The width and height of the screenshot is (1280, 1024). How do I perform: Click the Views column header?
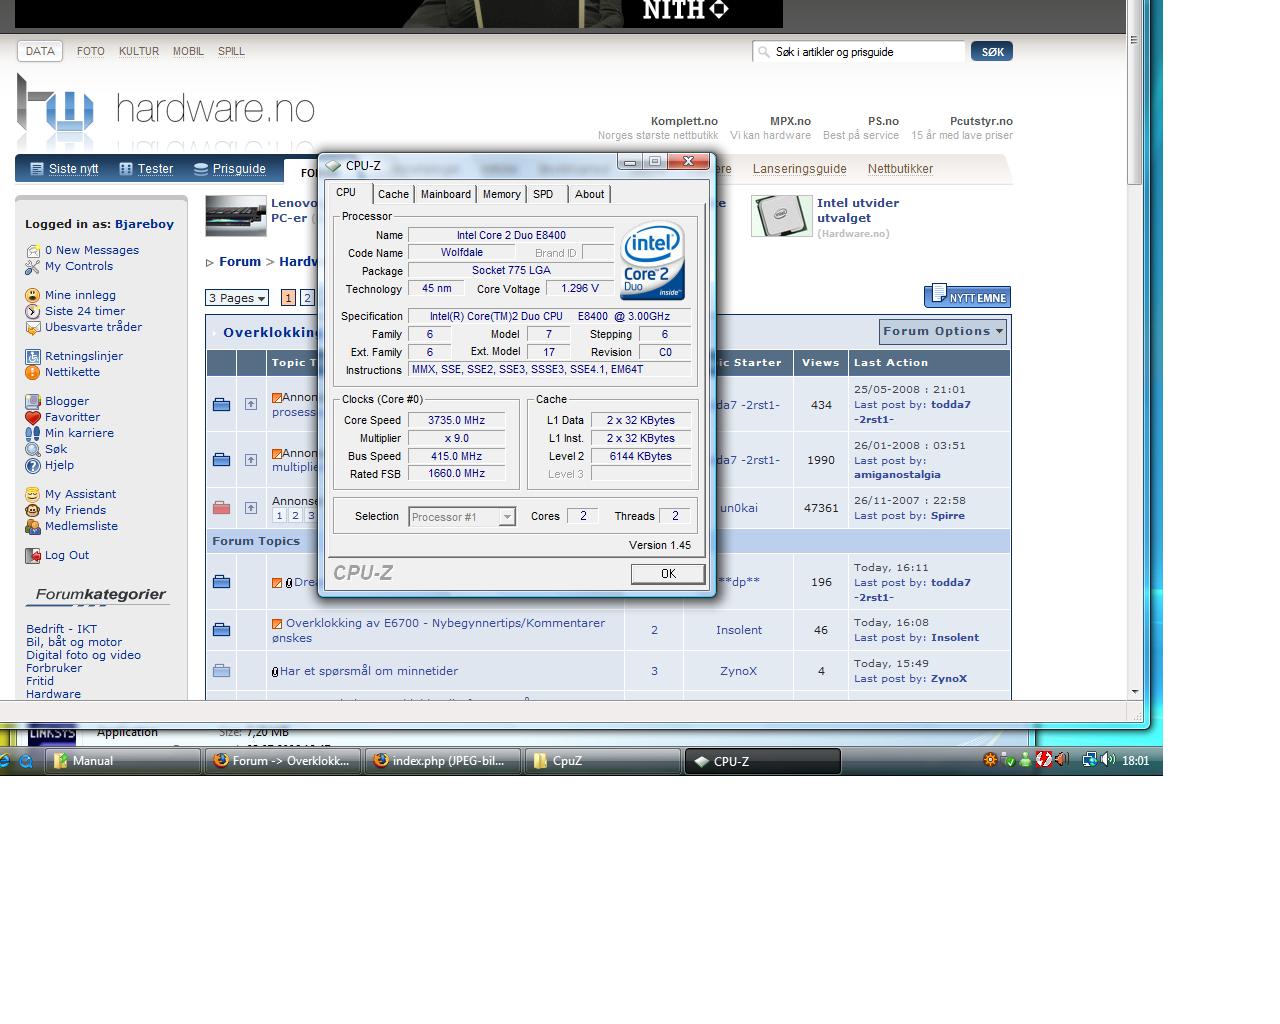(x=821, y=363)
